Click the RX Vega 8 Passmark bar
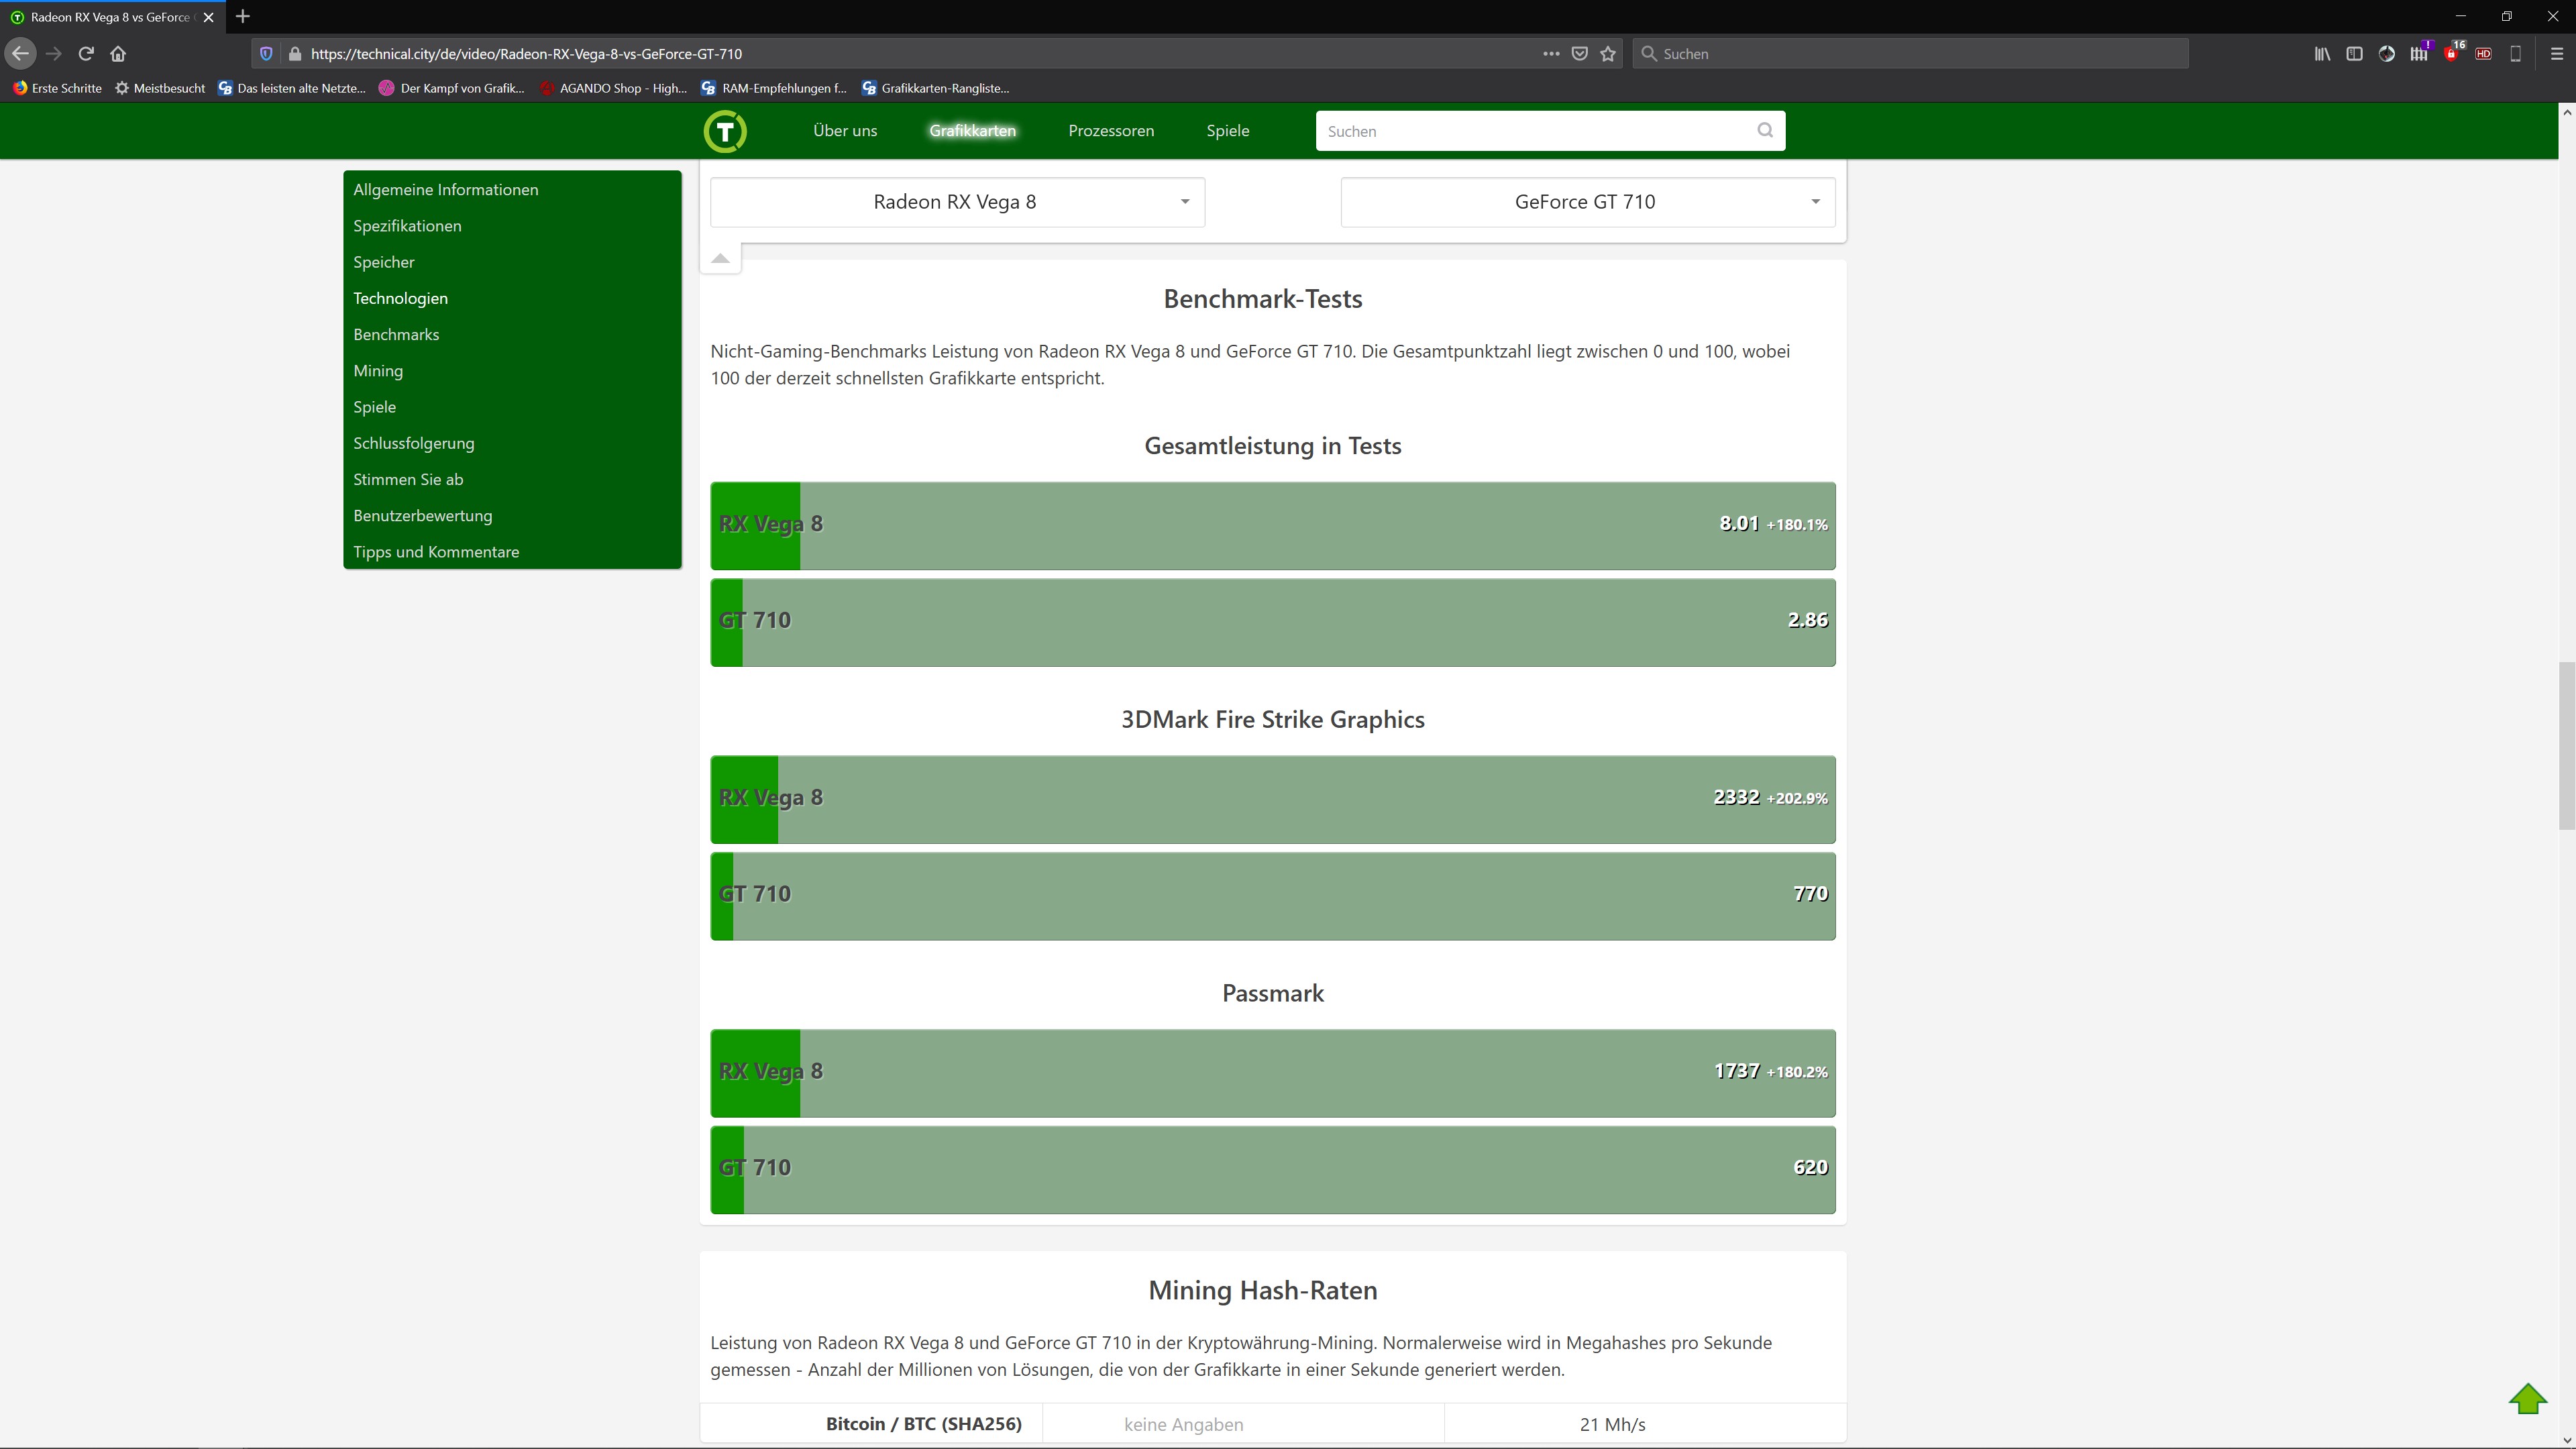The width and height of the screenshot is (2576, 1449). pos(1272,1073)
